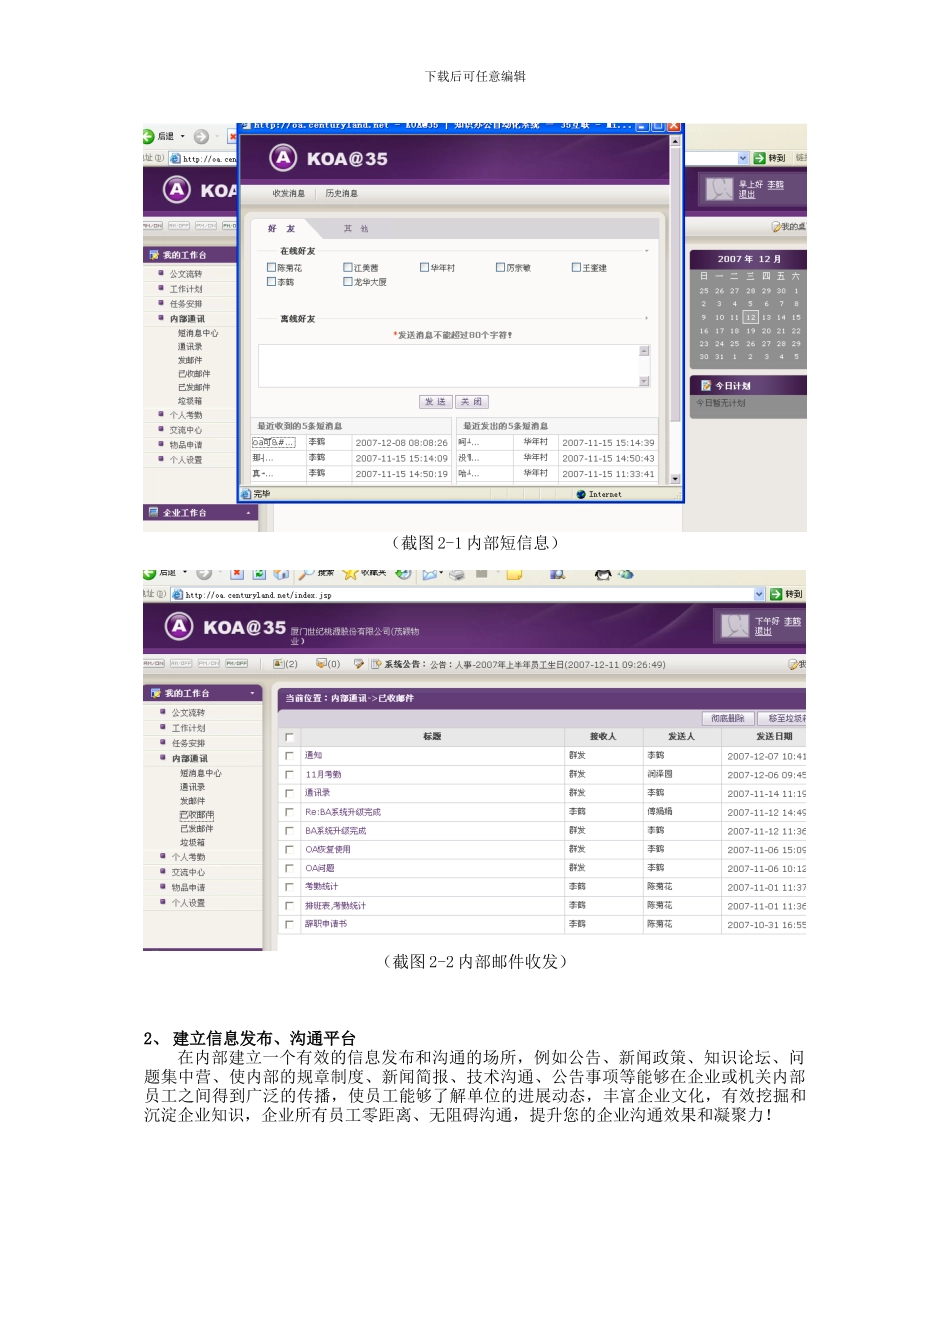Click the 我的桌面 icon at the upper screenshot's right
The width and height of the screenshot is (950, 1344).
click(776, 227)
